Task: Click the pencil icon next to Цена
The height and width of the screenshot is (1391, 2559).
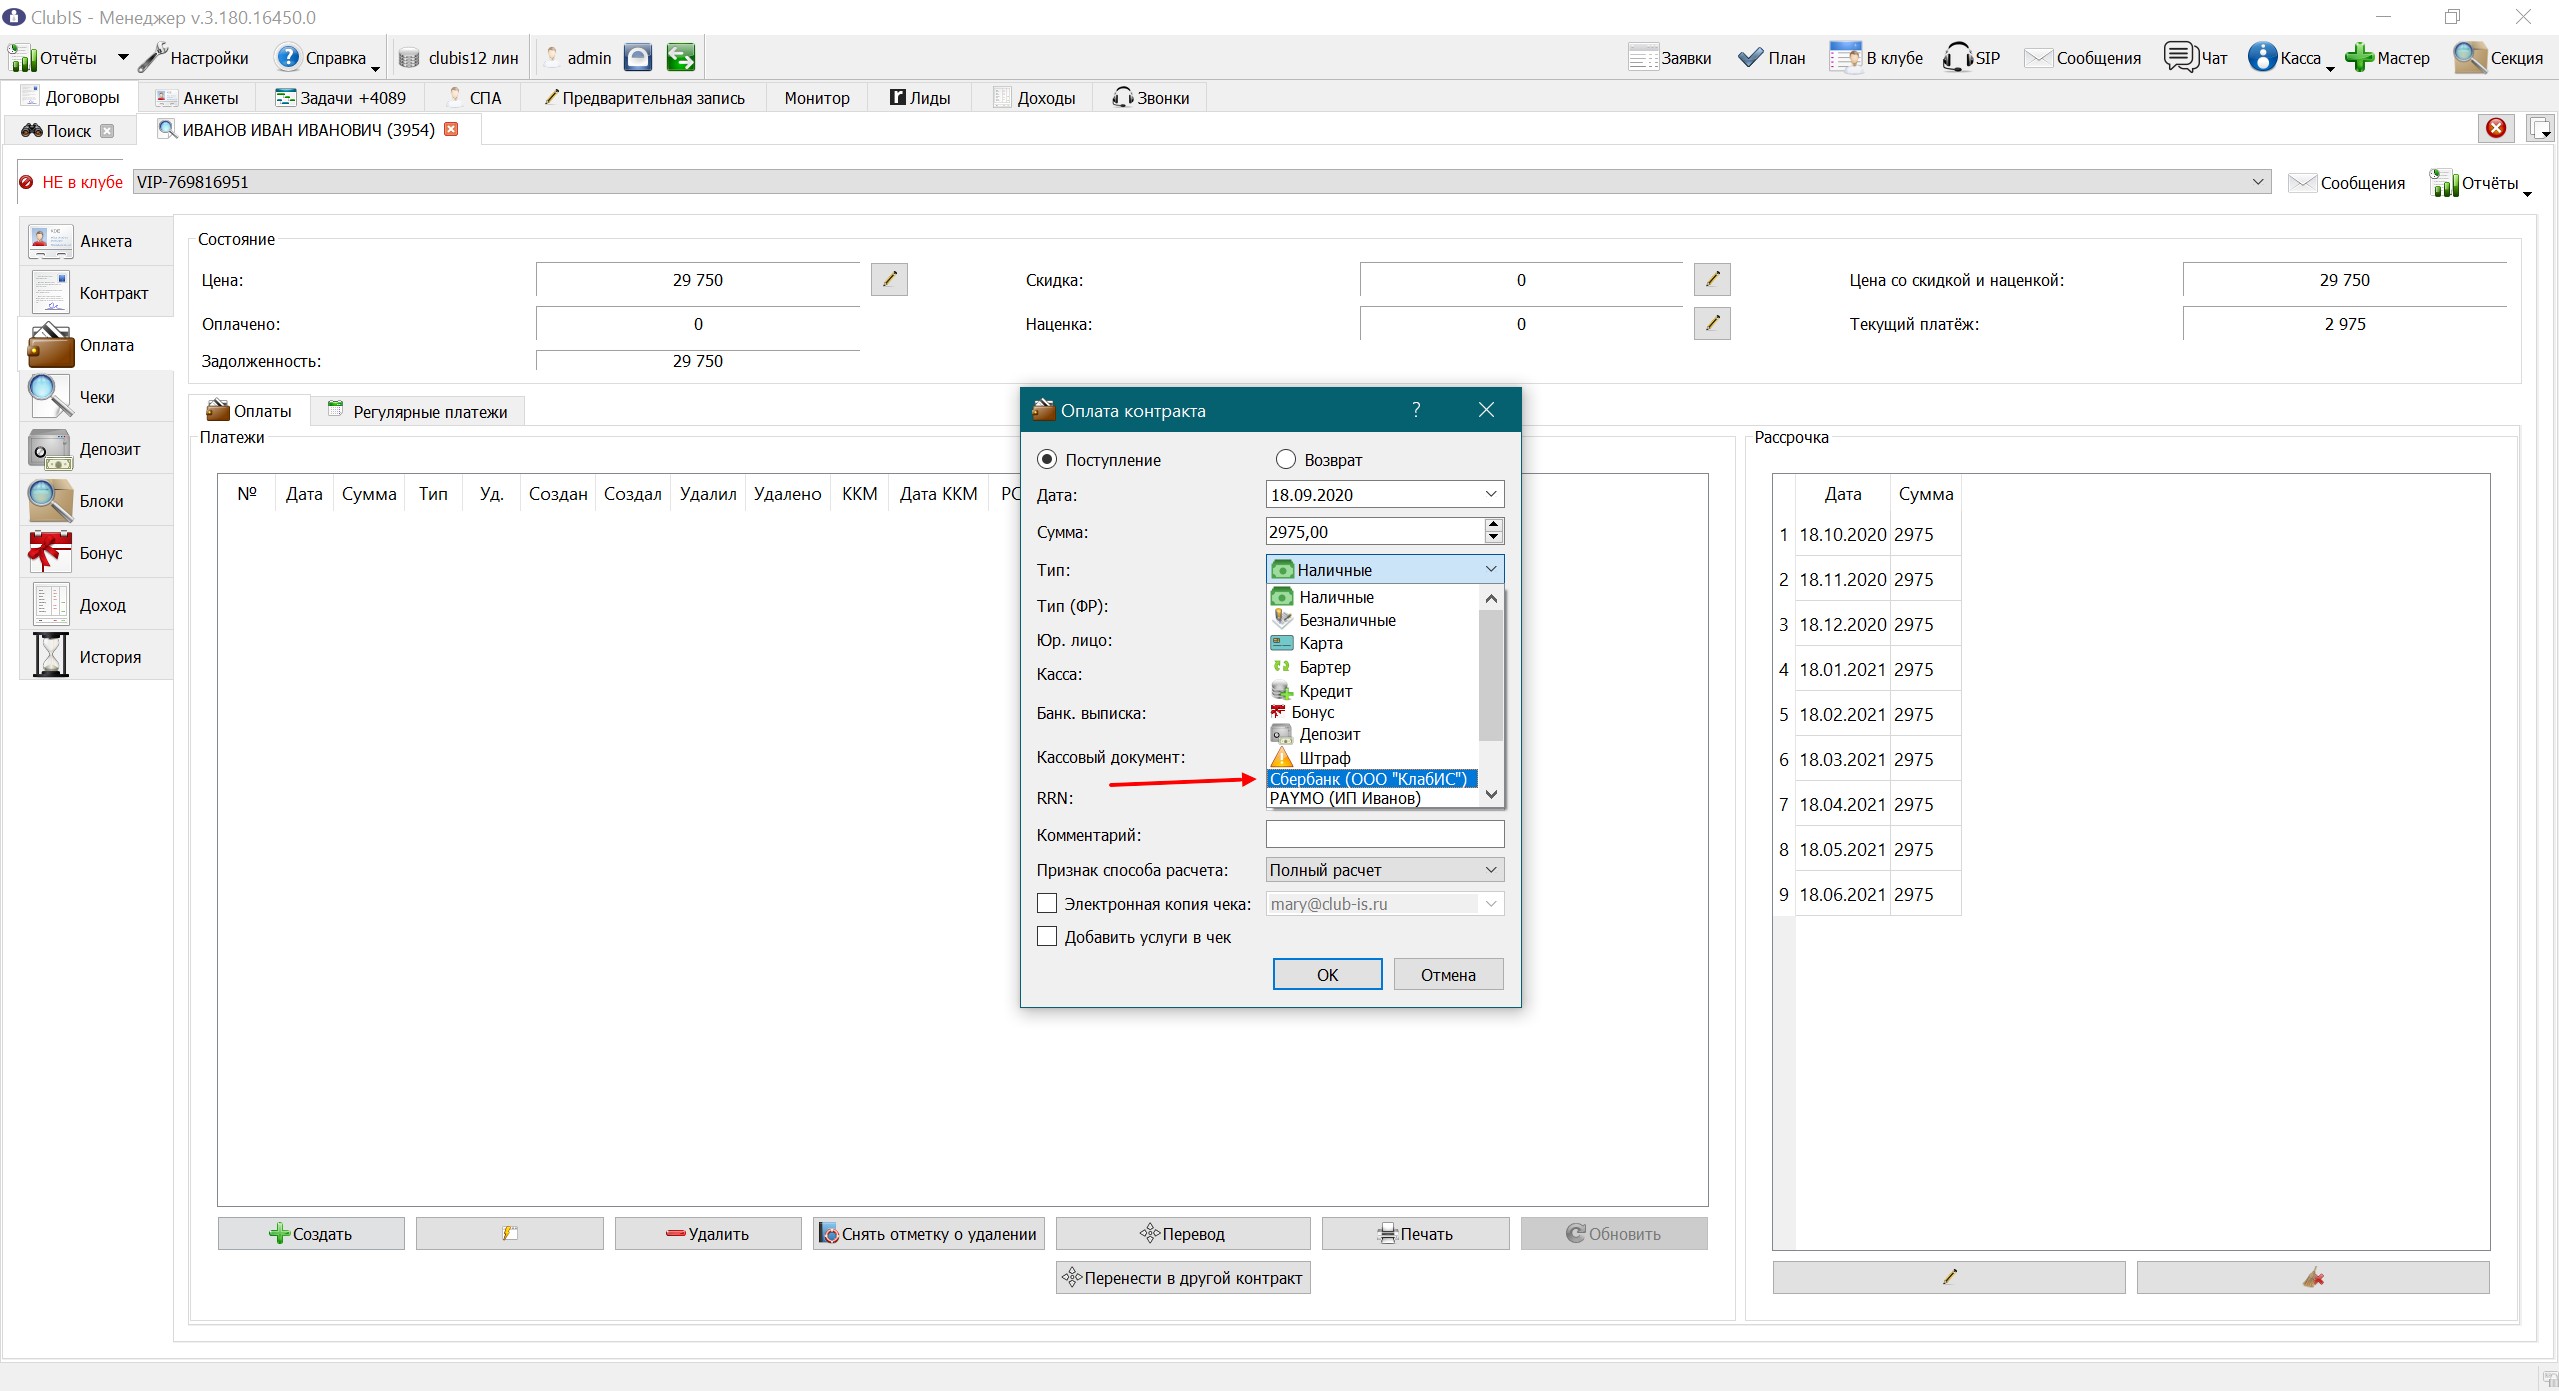Action: point(889,280)
